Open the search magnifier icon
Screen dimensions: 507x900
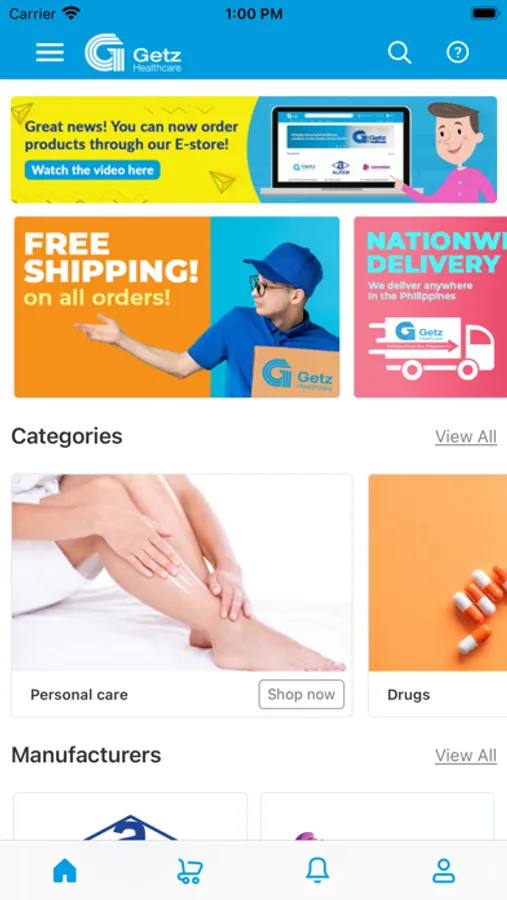(x=399, y=53)
